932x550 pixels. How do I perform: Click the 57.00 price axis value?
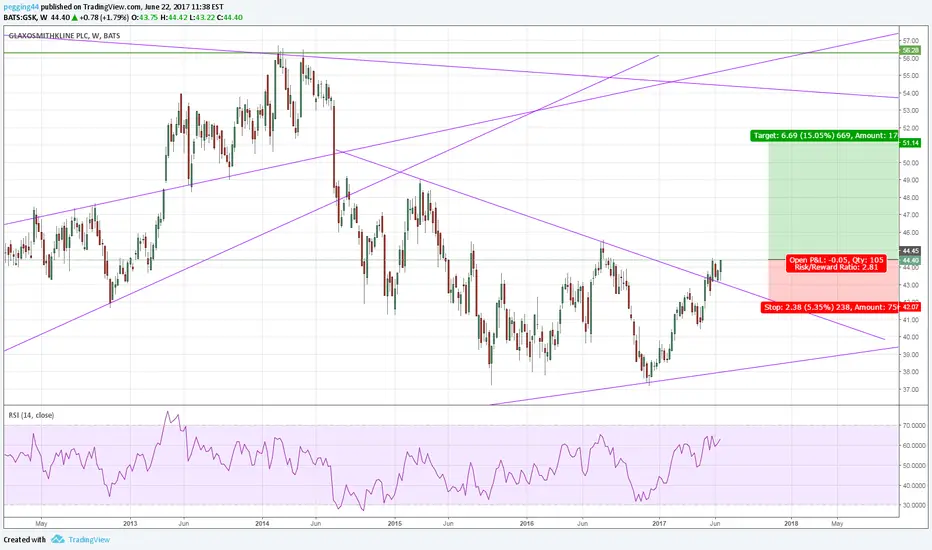click(x=911, y=40)
